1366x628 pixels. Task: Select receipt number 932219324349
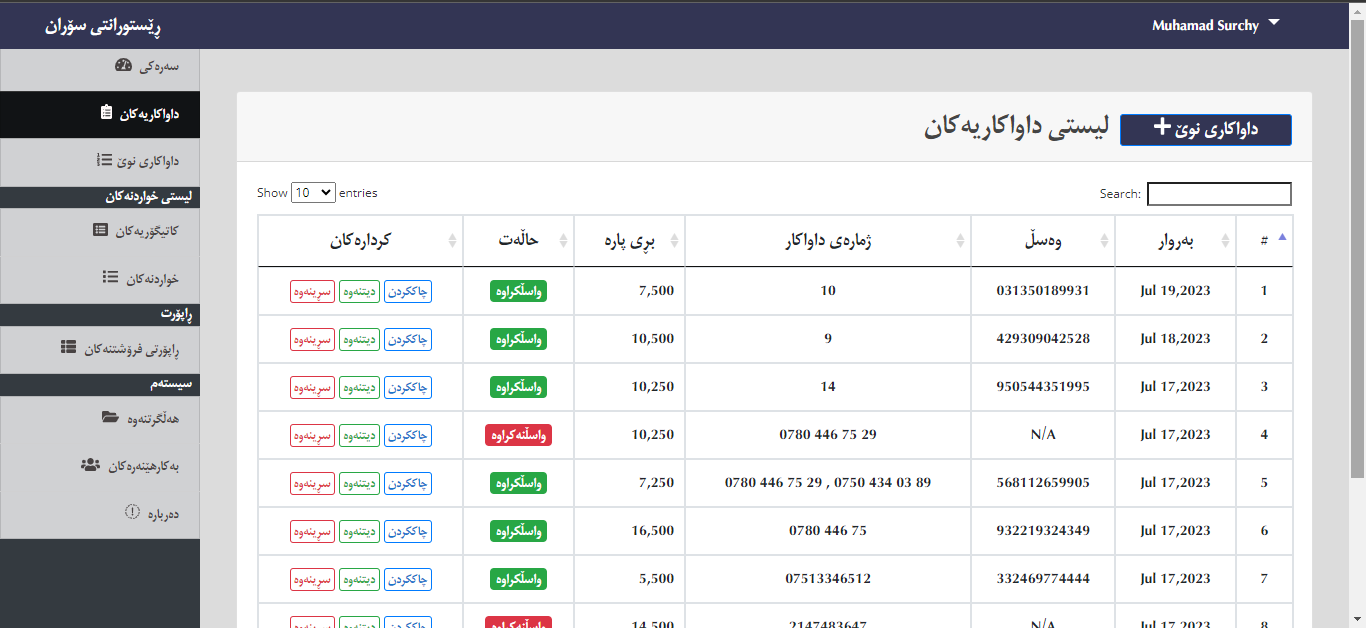(1043, 531)
